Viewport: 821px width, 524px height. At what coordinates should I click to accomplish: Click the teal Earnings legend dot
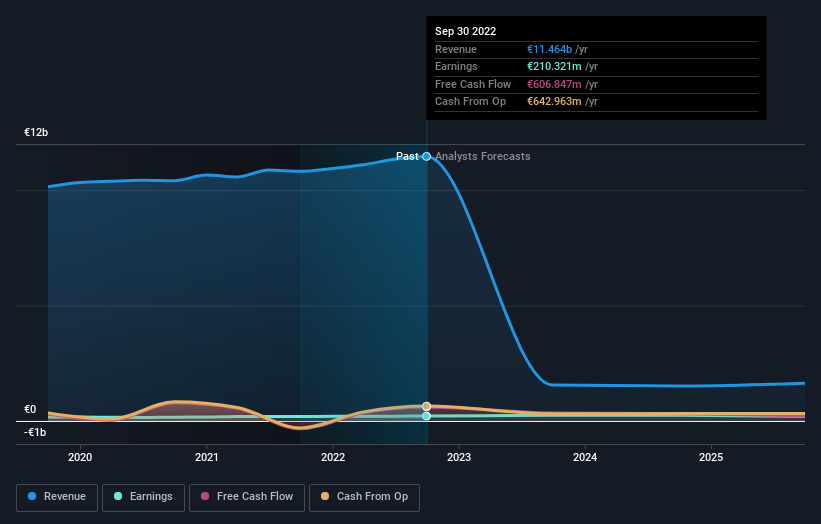(x=118, y=496)
